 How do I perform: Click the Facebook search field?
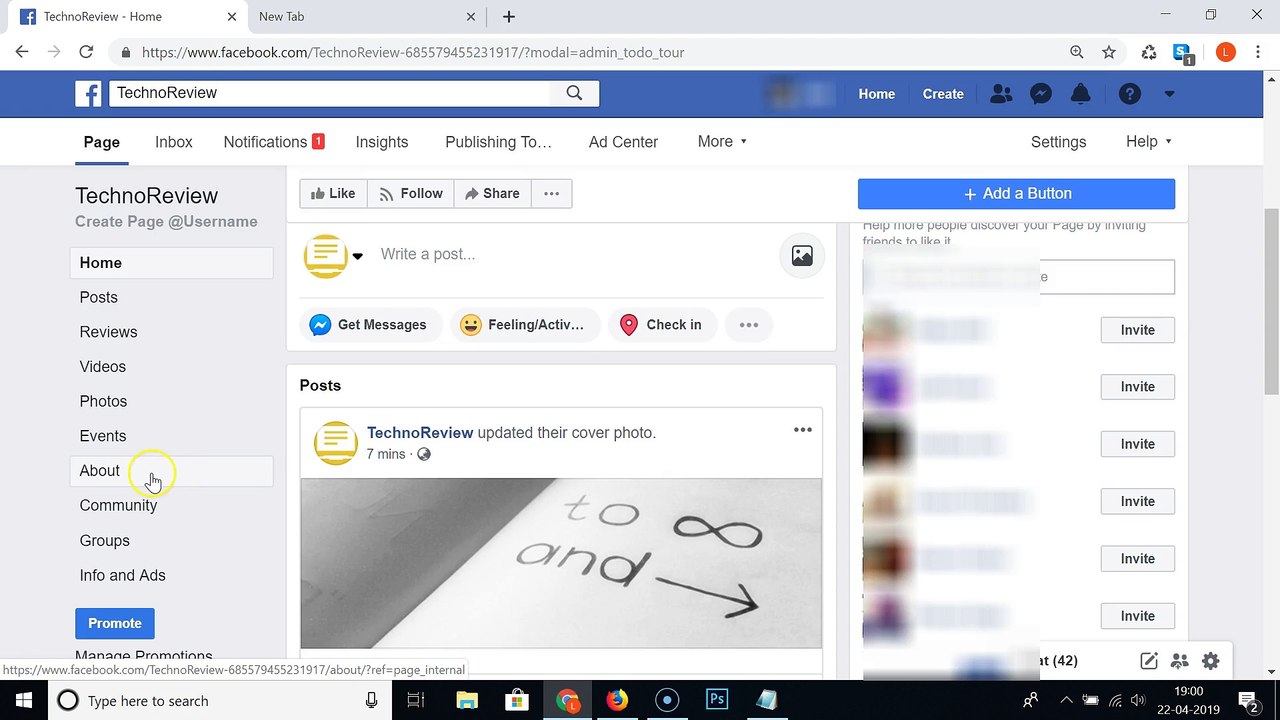point(330,93)
